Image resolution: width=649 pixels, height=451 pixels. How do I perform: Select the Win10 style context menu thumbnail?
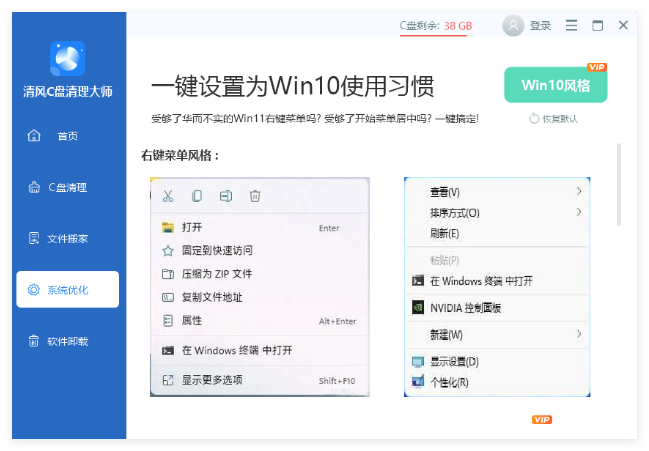click(497, 287)
